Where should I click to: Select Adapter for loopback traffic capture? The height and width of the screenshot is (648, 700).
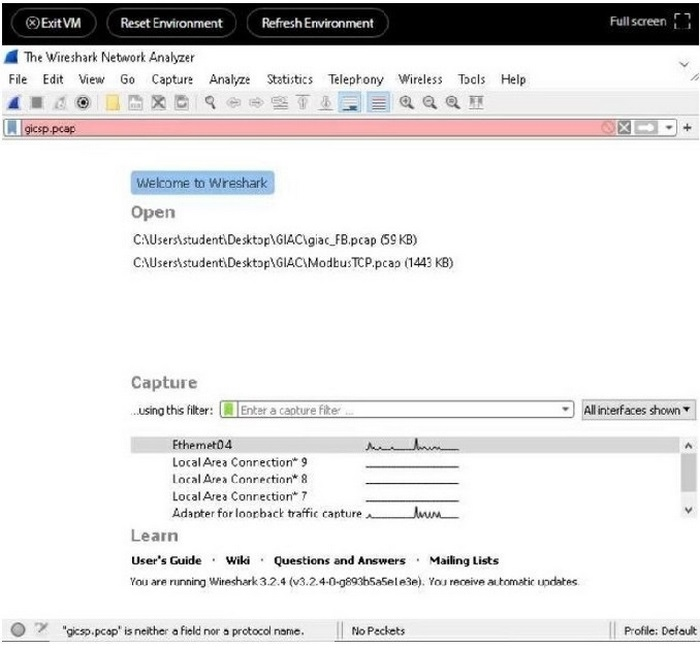pyautogui.click(x=405, y=513)
